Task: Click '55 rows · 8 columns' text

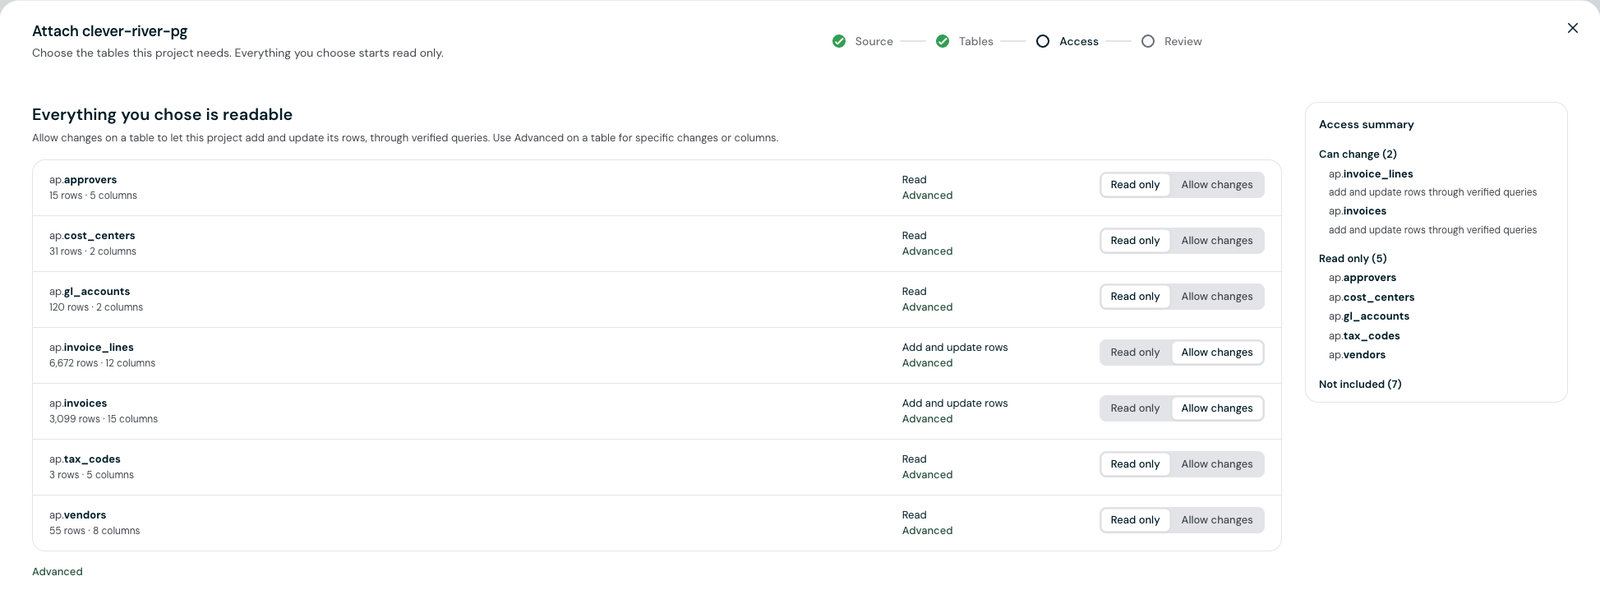Action: tap(94, 532)
